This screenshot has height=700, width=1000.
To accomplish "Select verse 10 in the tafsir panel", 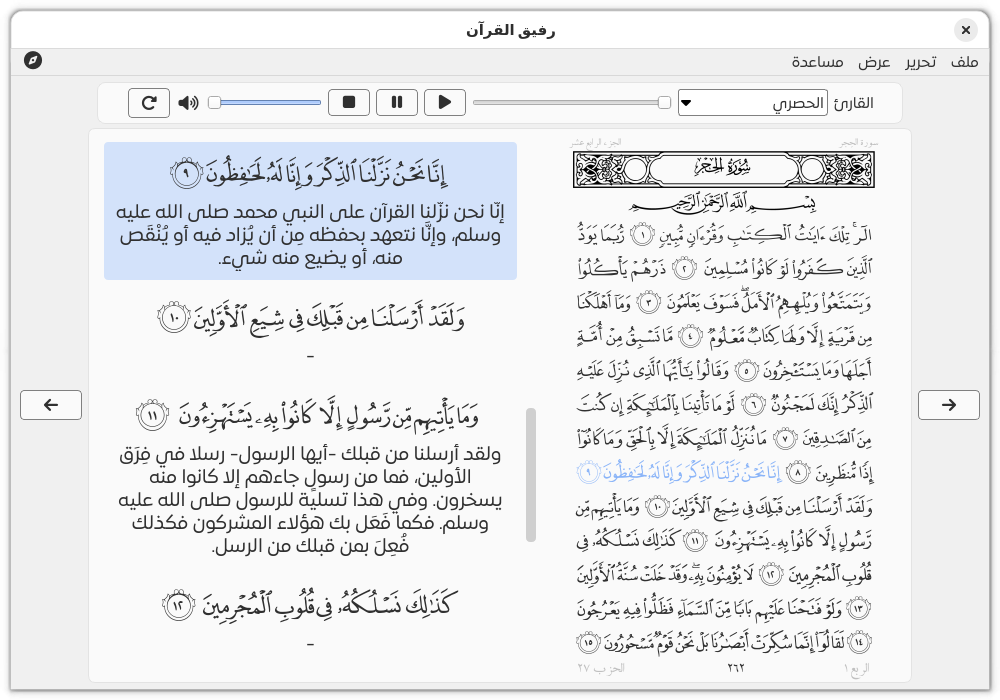I will (x=311, y=317).
